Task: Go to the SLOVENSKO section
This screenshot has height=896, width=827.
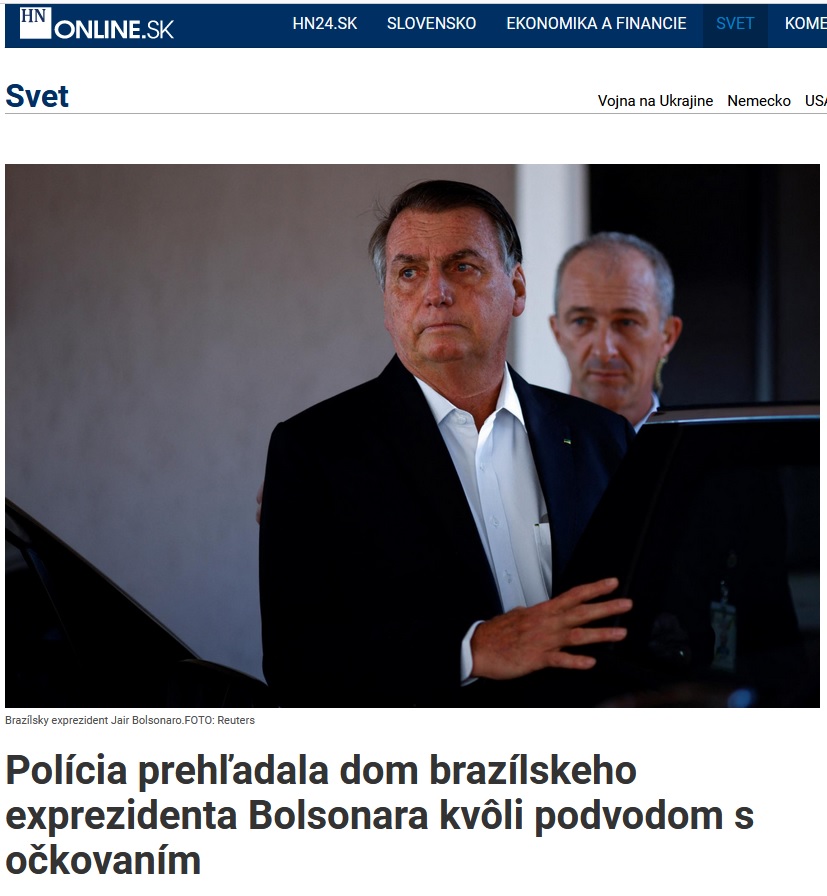Action: (432, 23)
